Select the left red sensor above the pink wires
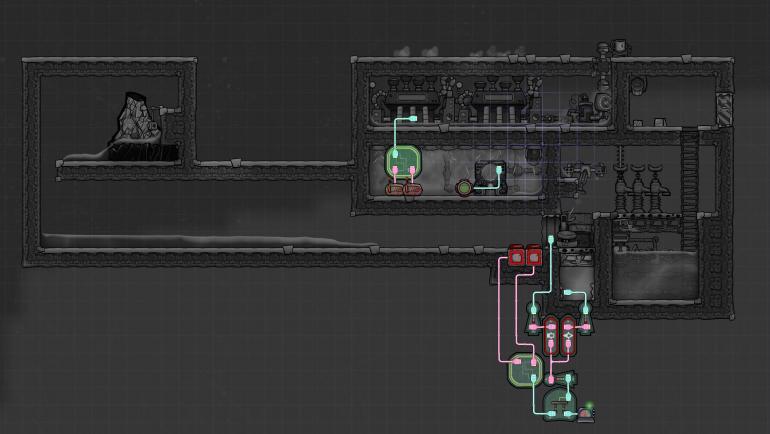The width and height of the screenshot is (770, 434). pyautogui.click(x=516, y=256)
